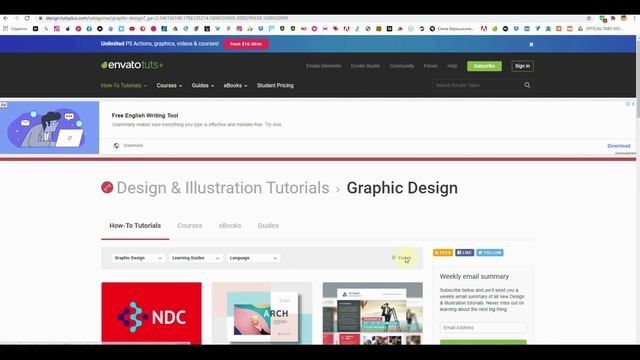640x360 pixels.
Task: Click the red Design & Illustration category icon
Action: [107, 187]
